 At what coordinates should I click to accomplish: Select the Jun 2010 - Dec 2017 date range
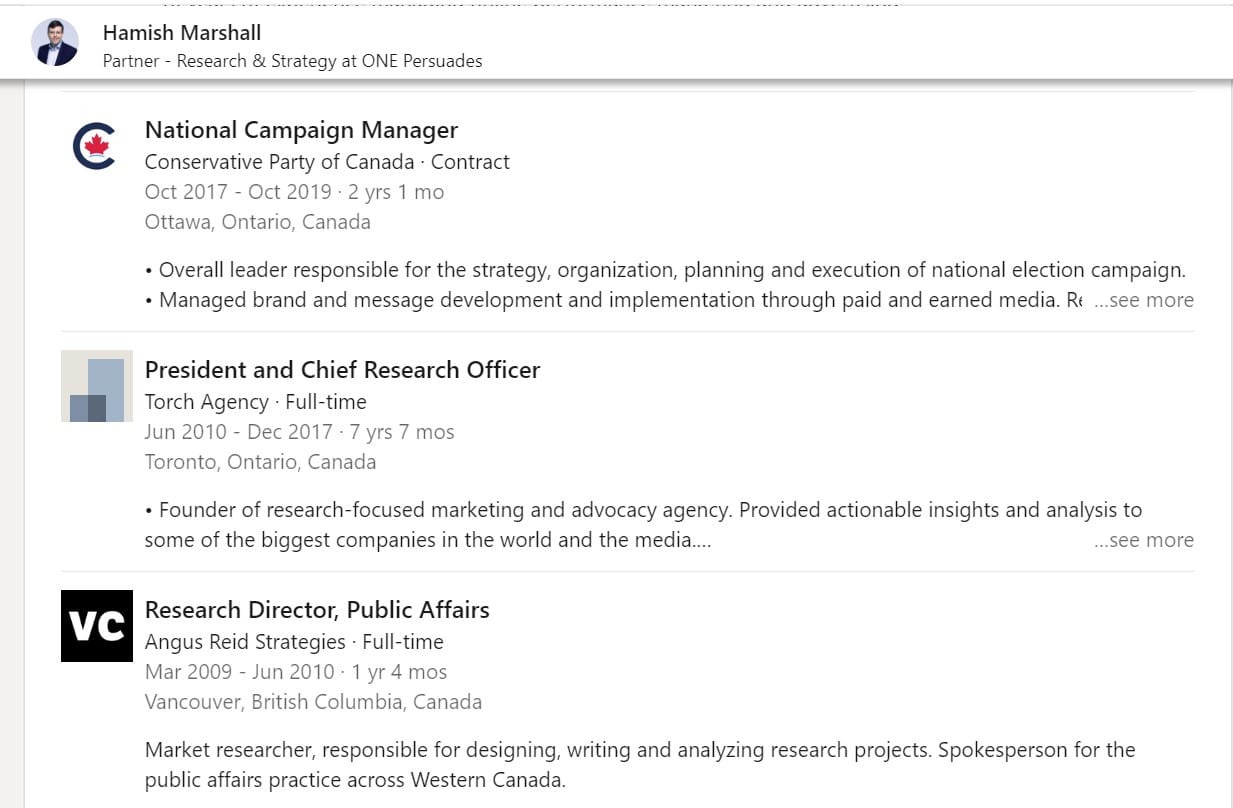click(238, 432)
